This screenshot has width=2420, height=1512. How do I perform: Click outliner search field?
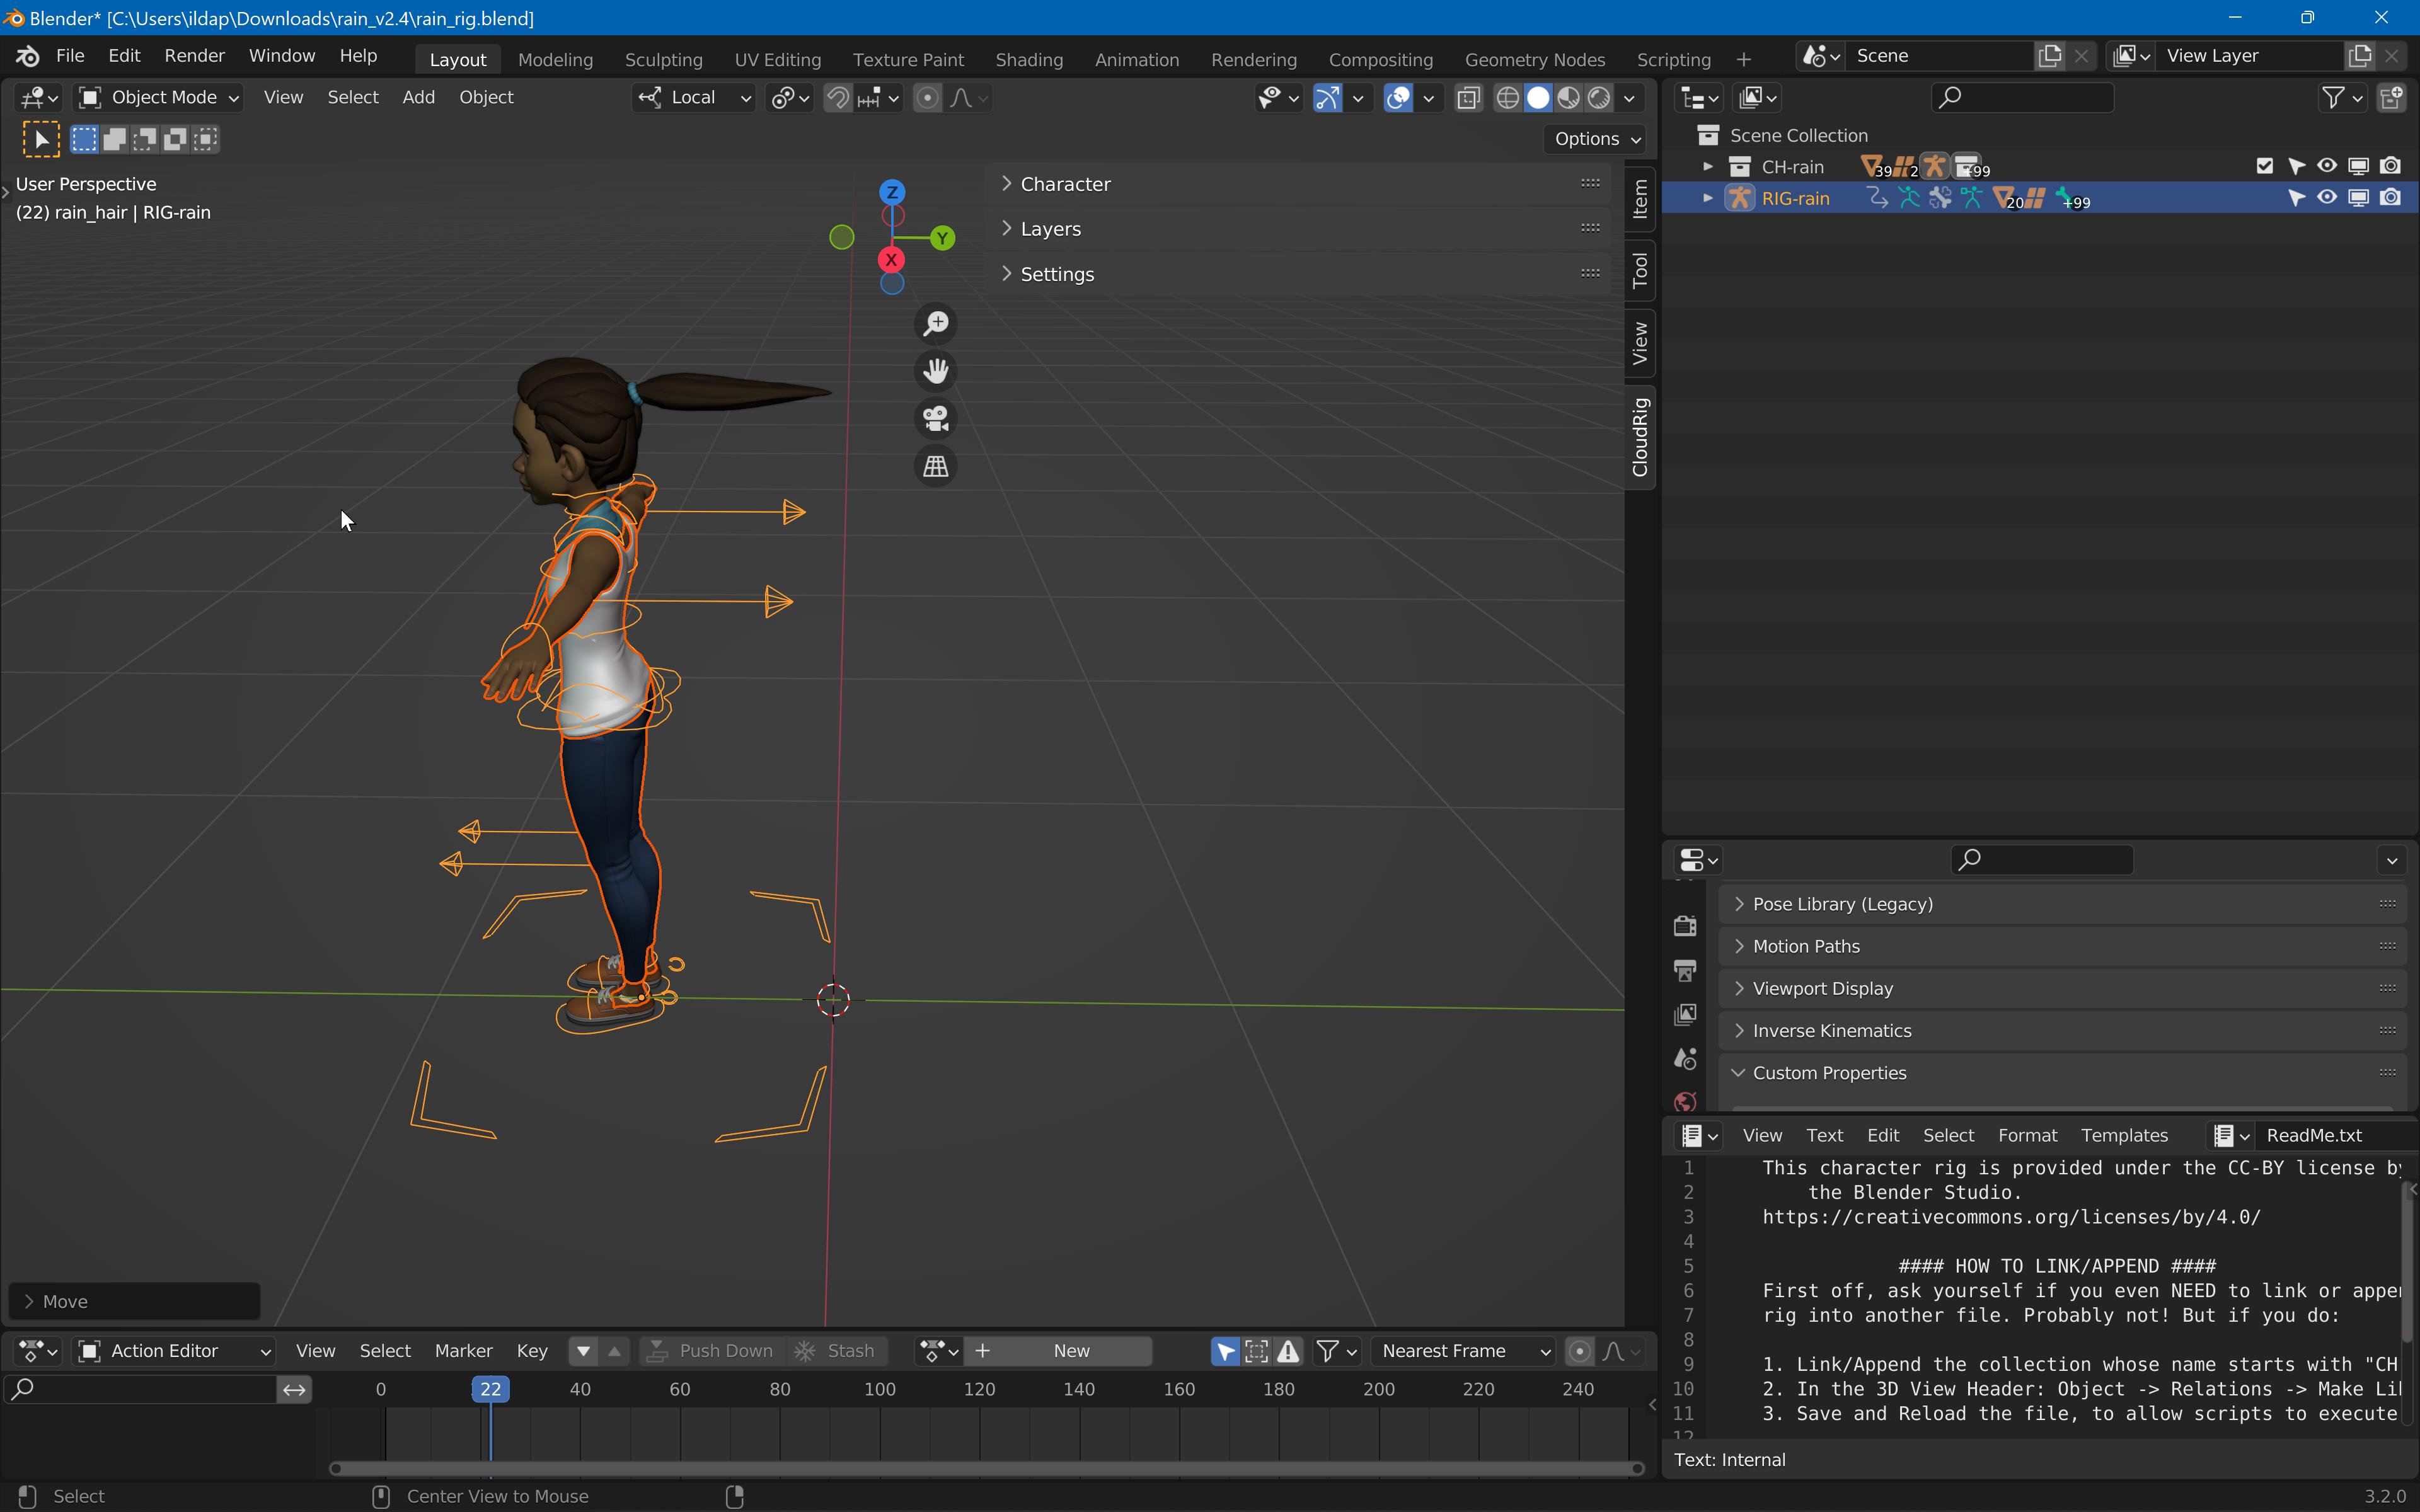tap(2022, 98)
